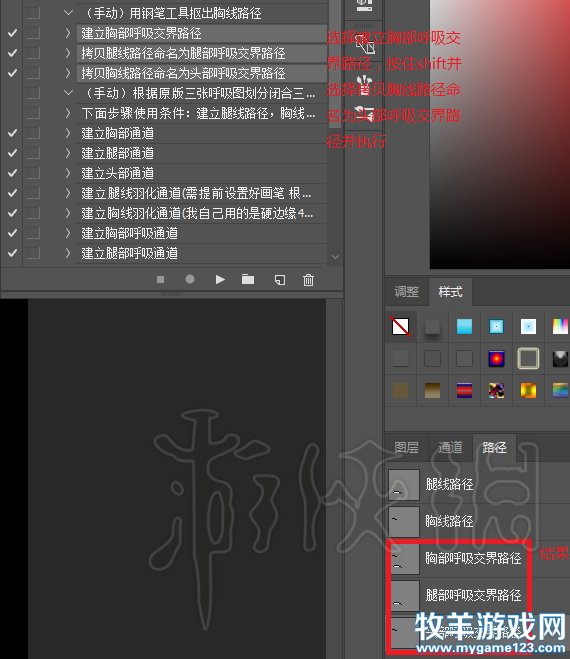Apply the no-style (red slash) swatch
570x659 pixels.
click(x=400, y=326)
